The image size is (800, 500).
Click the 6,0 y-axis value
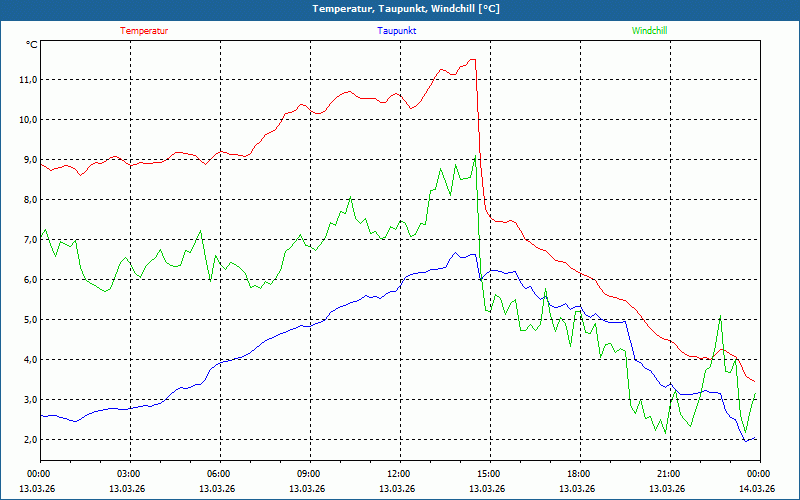click(31, 280)
